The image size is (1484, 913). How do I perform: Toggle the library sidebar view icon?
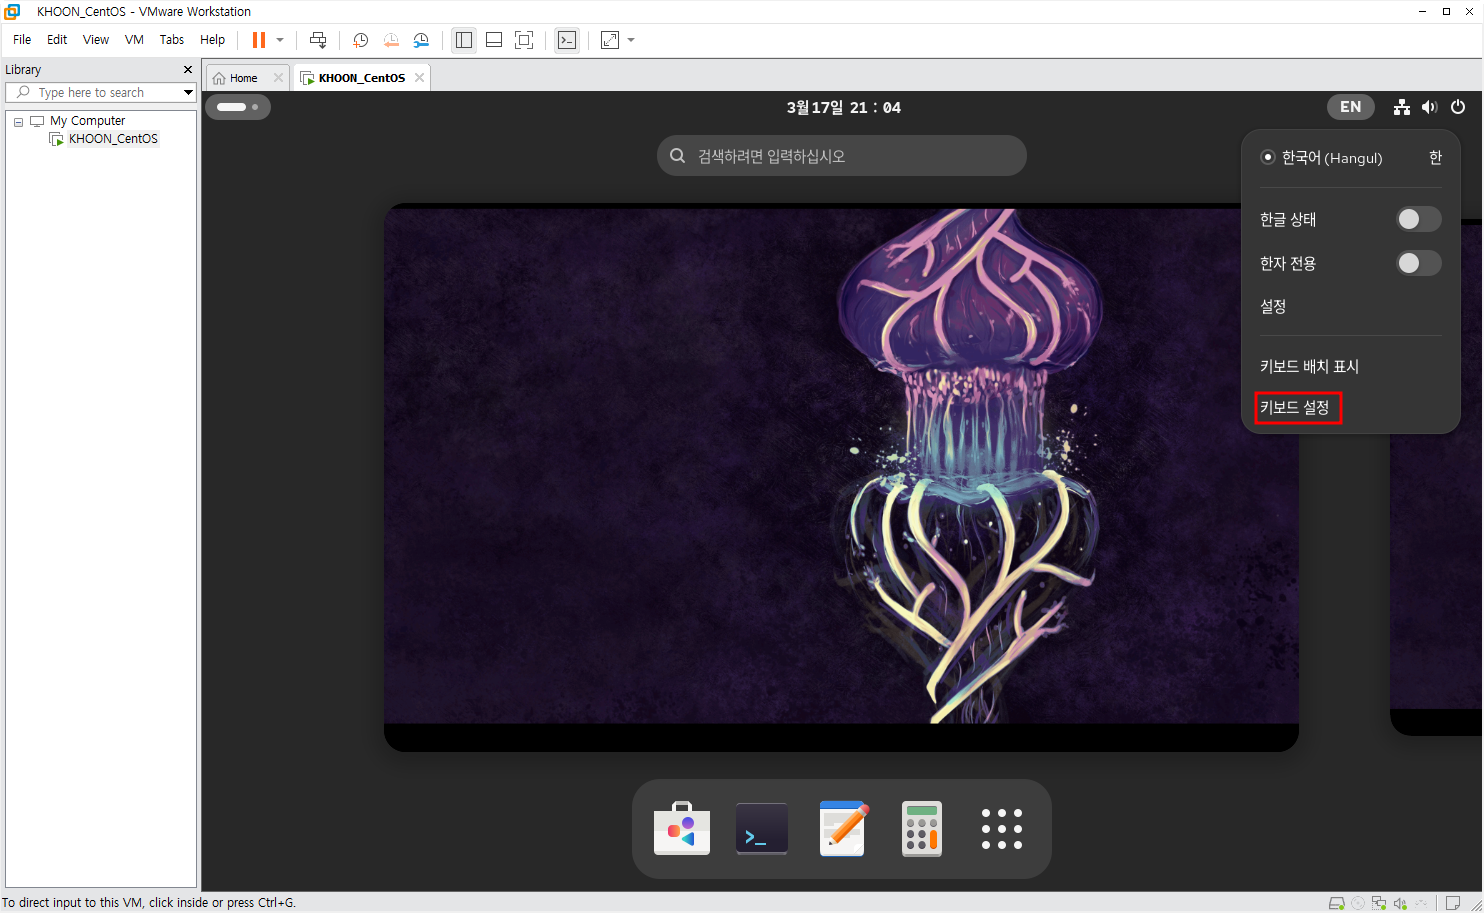coord(464,40)
